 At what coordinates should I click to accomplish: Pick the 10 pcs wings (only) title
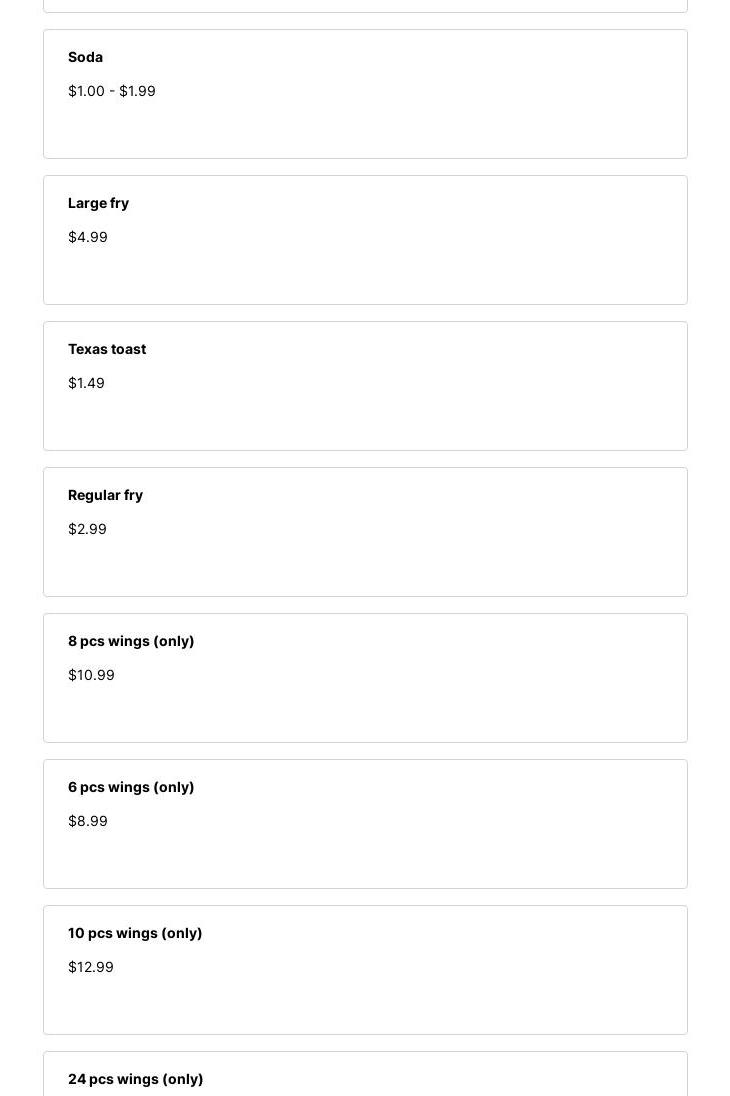click(135, 933)
